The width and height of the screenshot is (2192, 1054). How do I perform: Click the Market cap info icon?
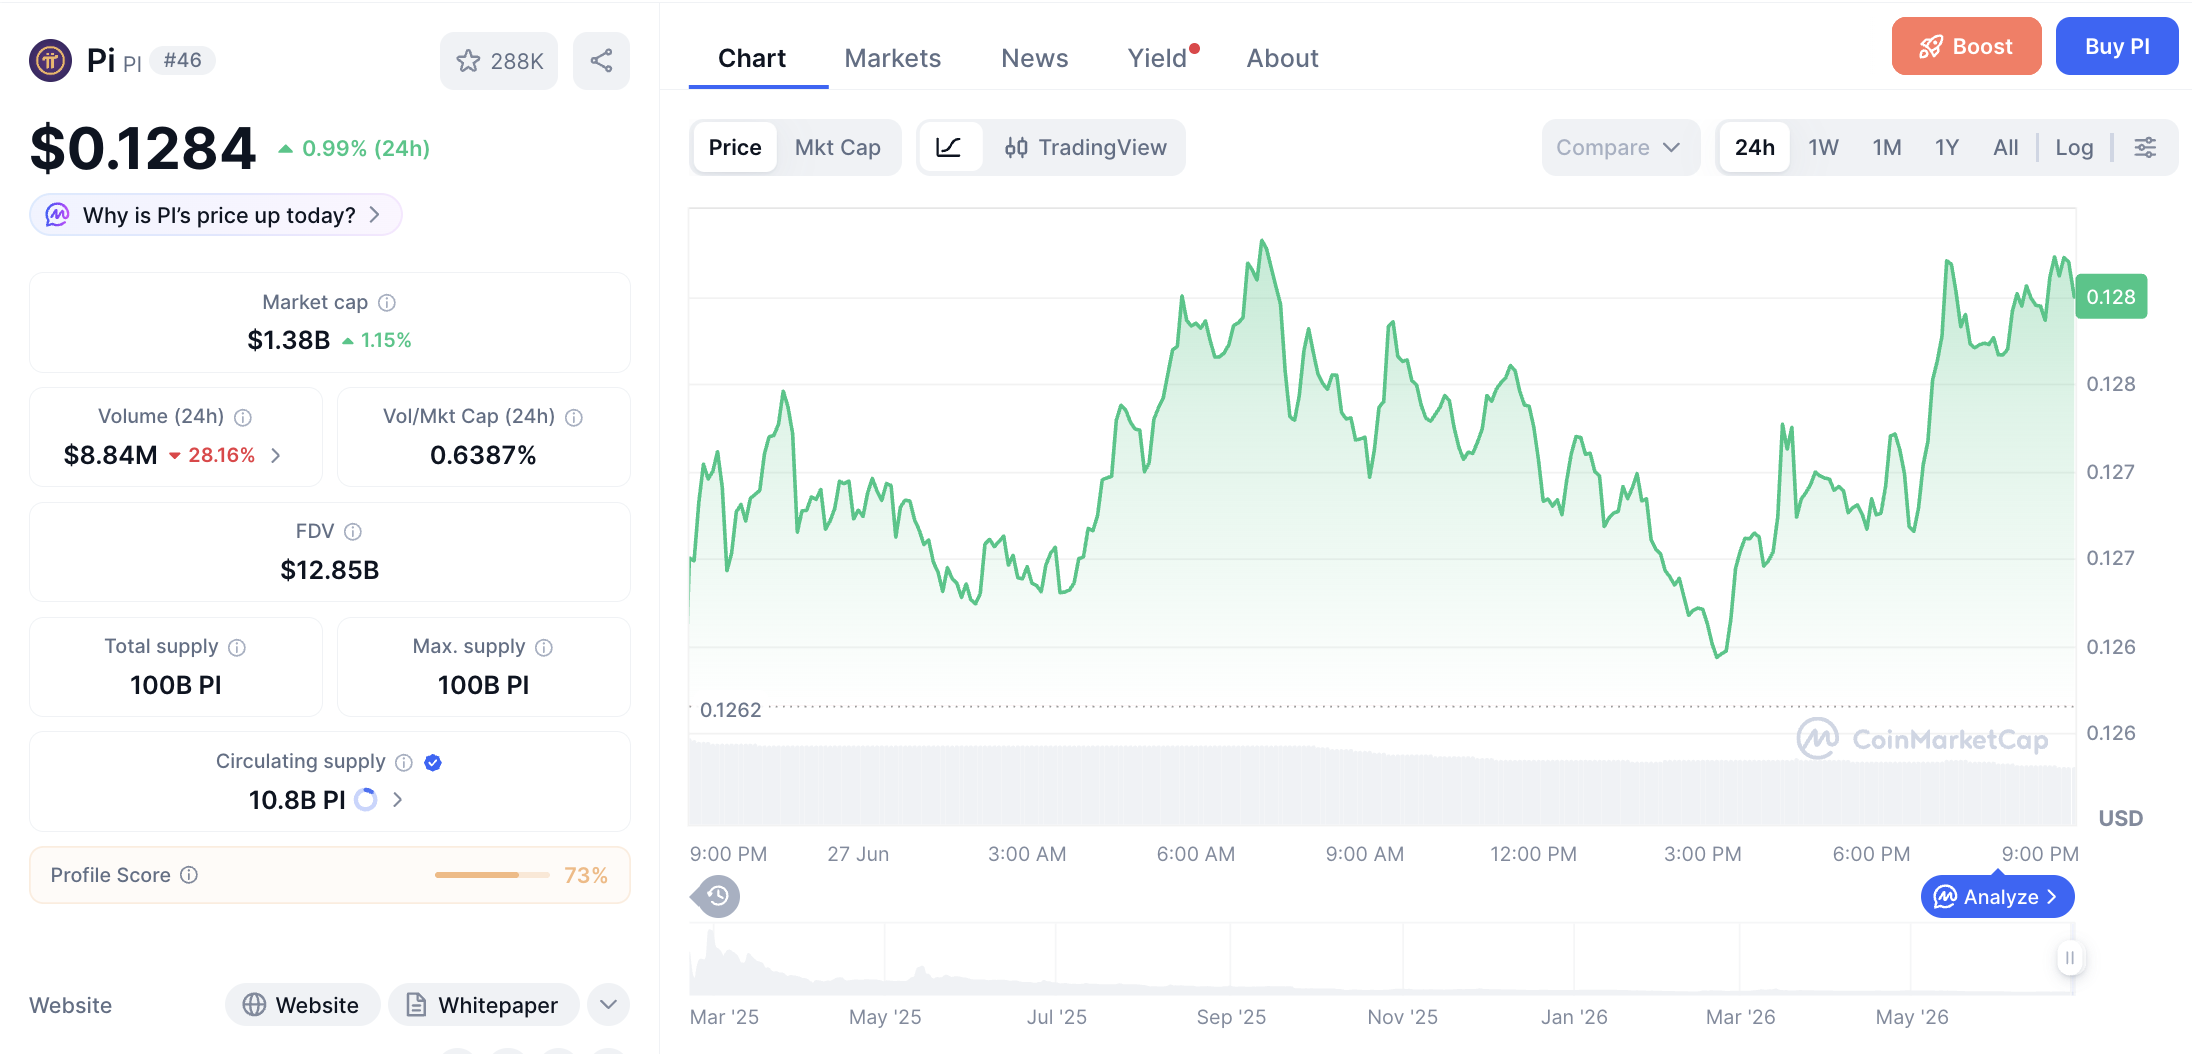point(387,302)
